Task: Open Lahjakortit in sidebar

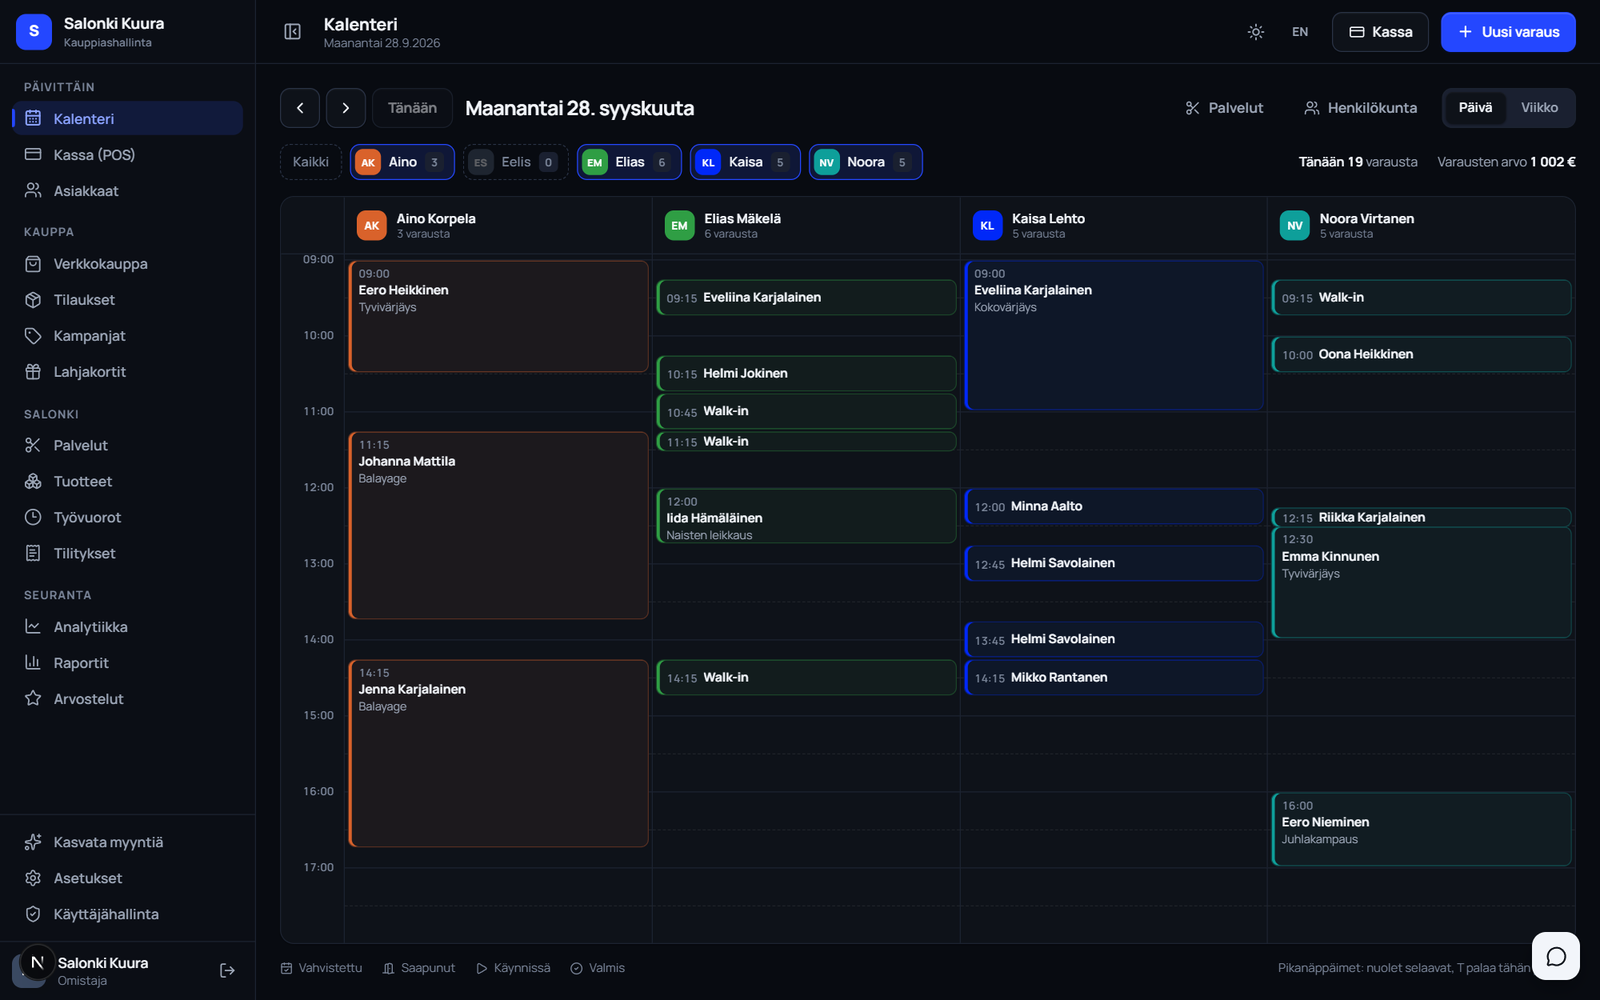Action: 127,372
